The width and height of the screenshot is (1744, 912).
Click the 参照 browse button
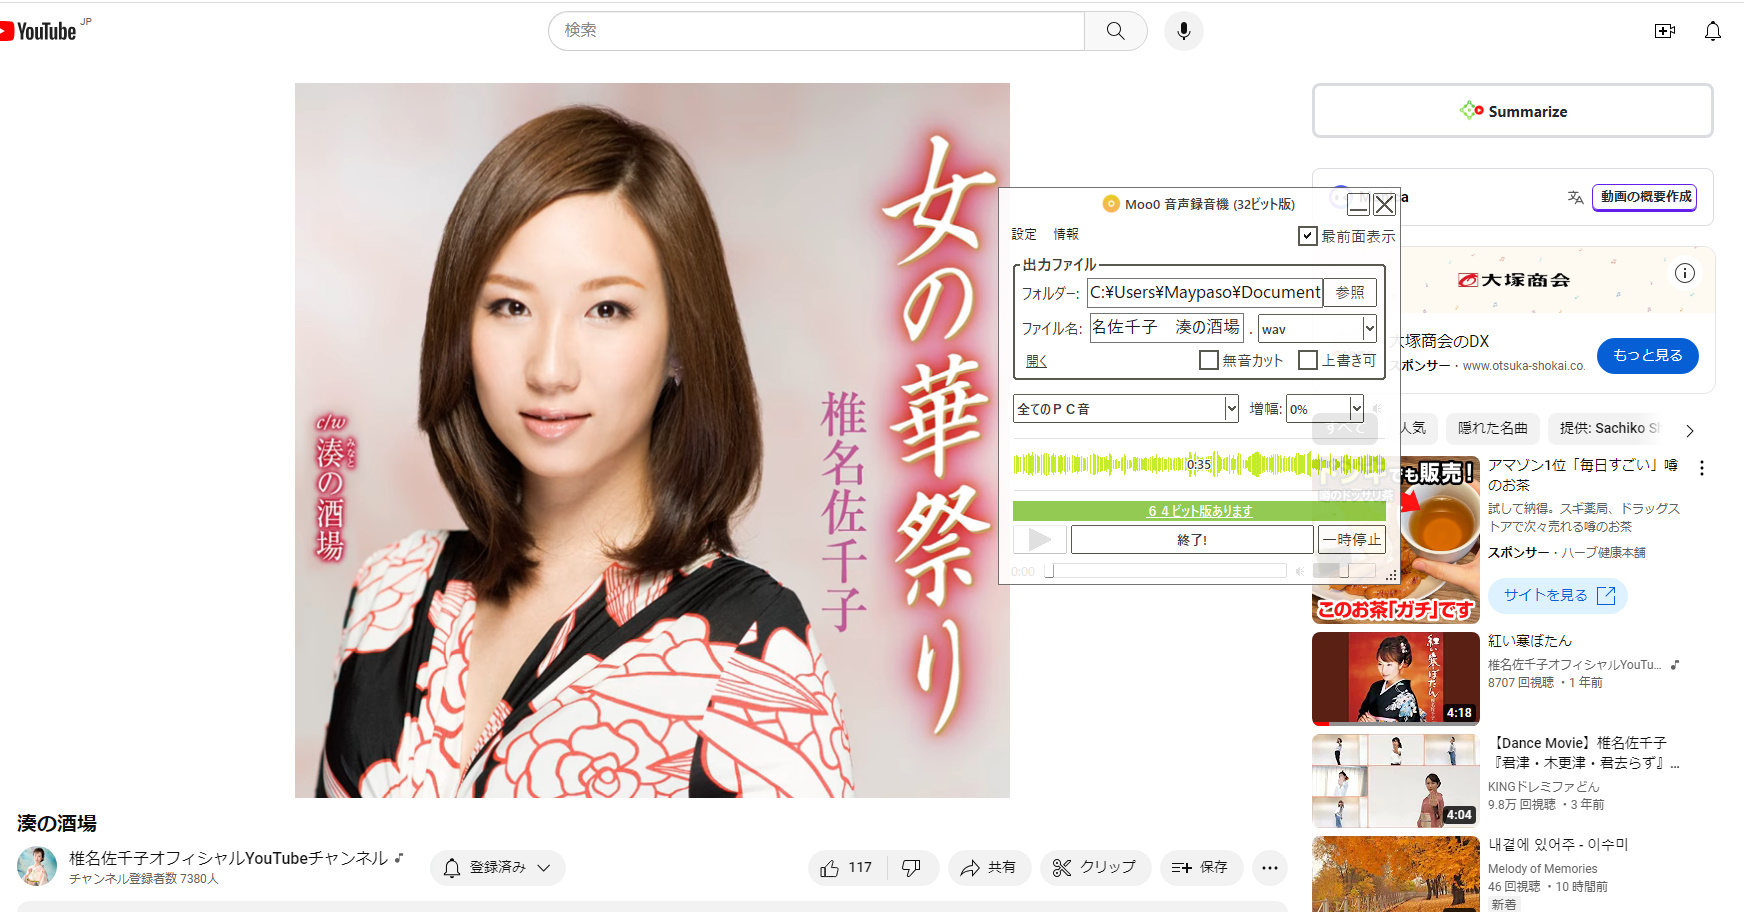(1350, 292)
